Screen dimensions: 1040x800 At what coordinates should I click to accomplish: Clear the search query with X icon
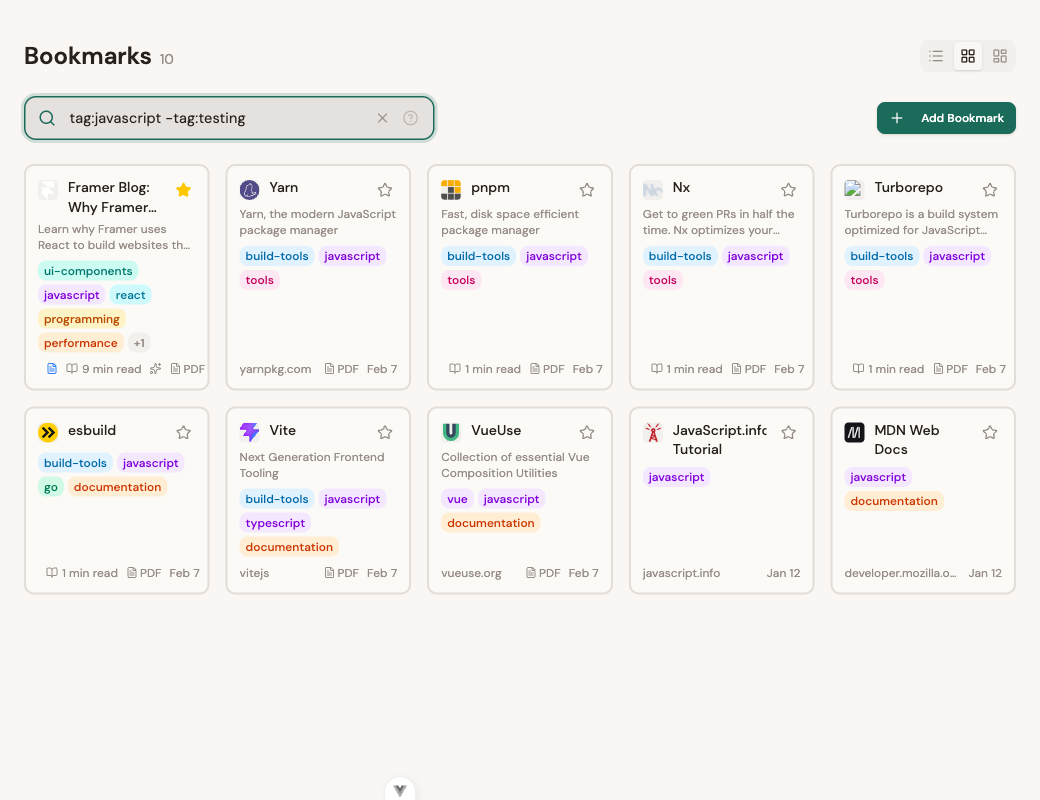tap(382, 118)
